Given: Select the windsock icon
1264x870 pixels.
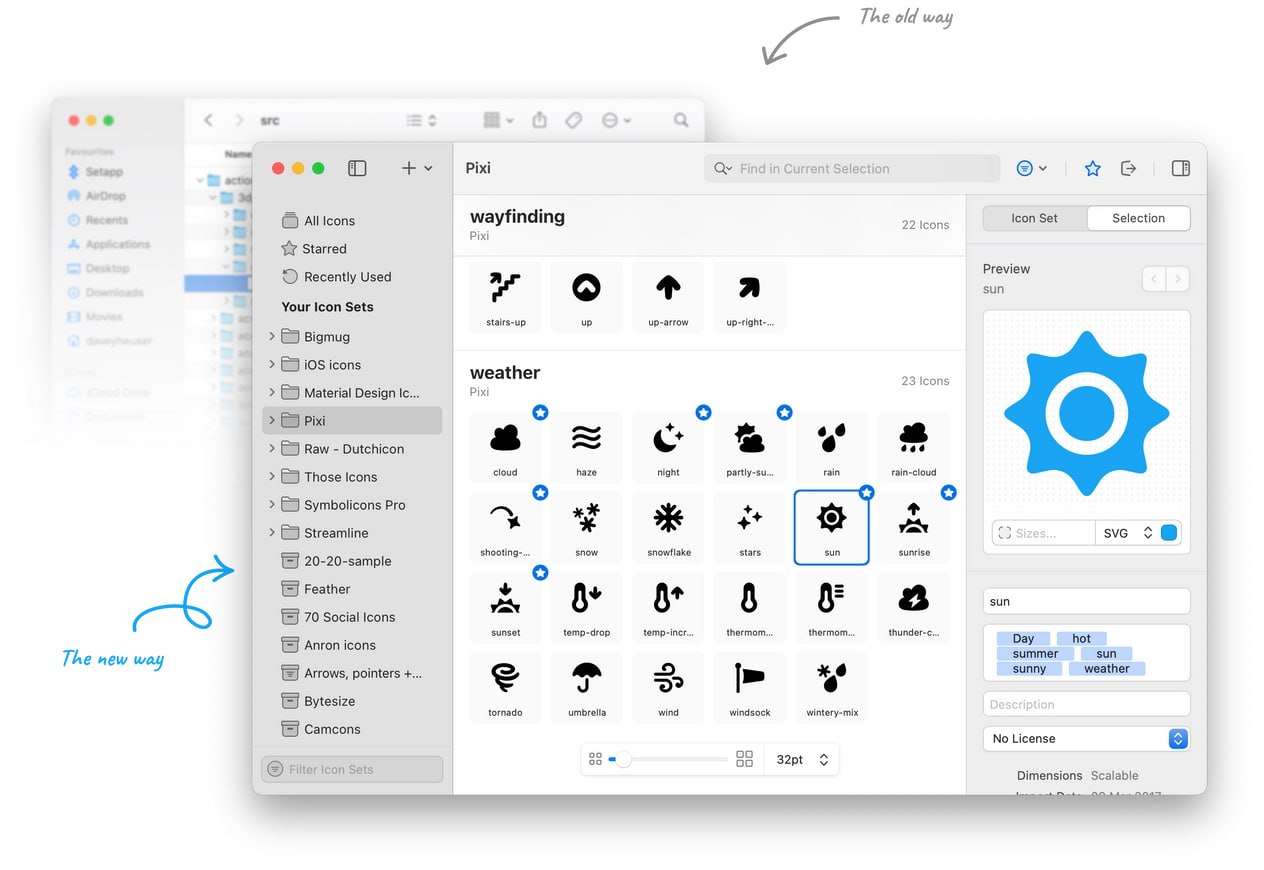Looking at the screenshot, I should [x=750, y=687].
